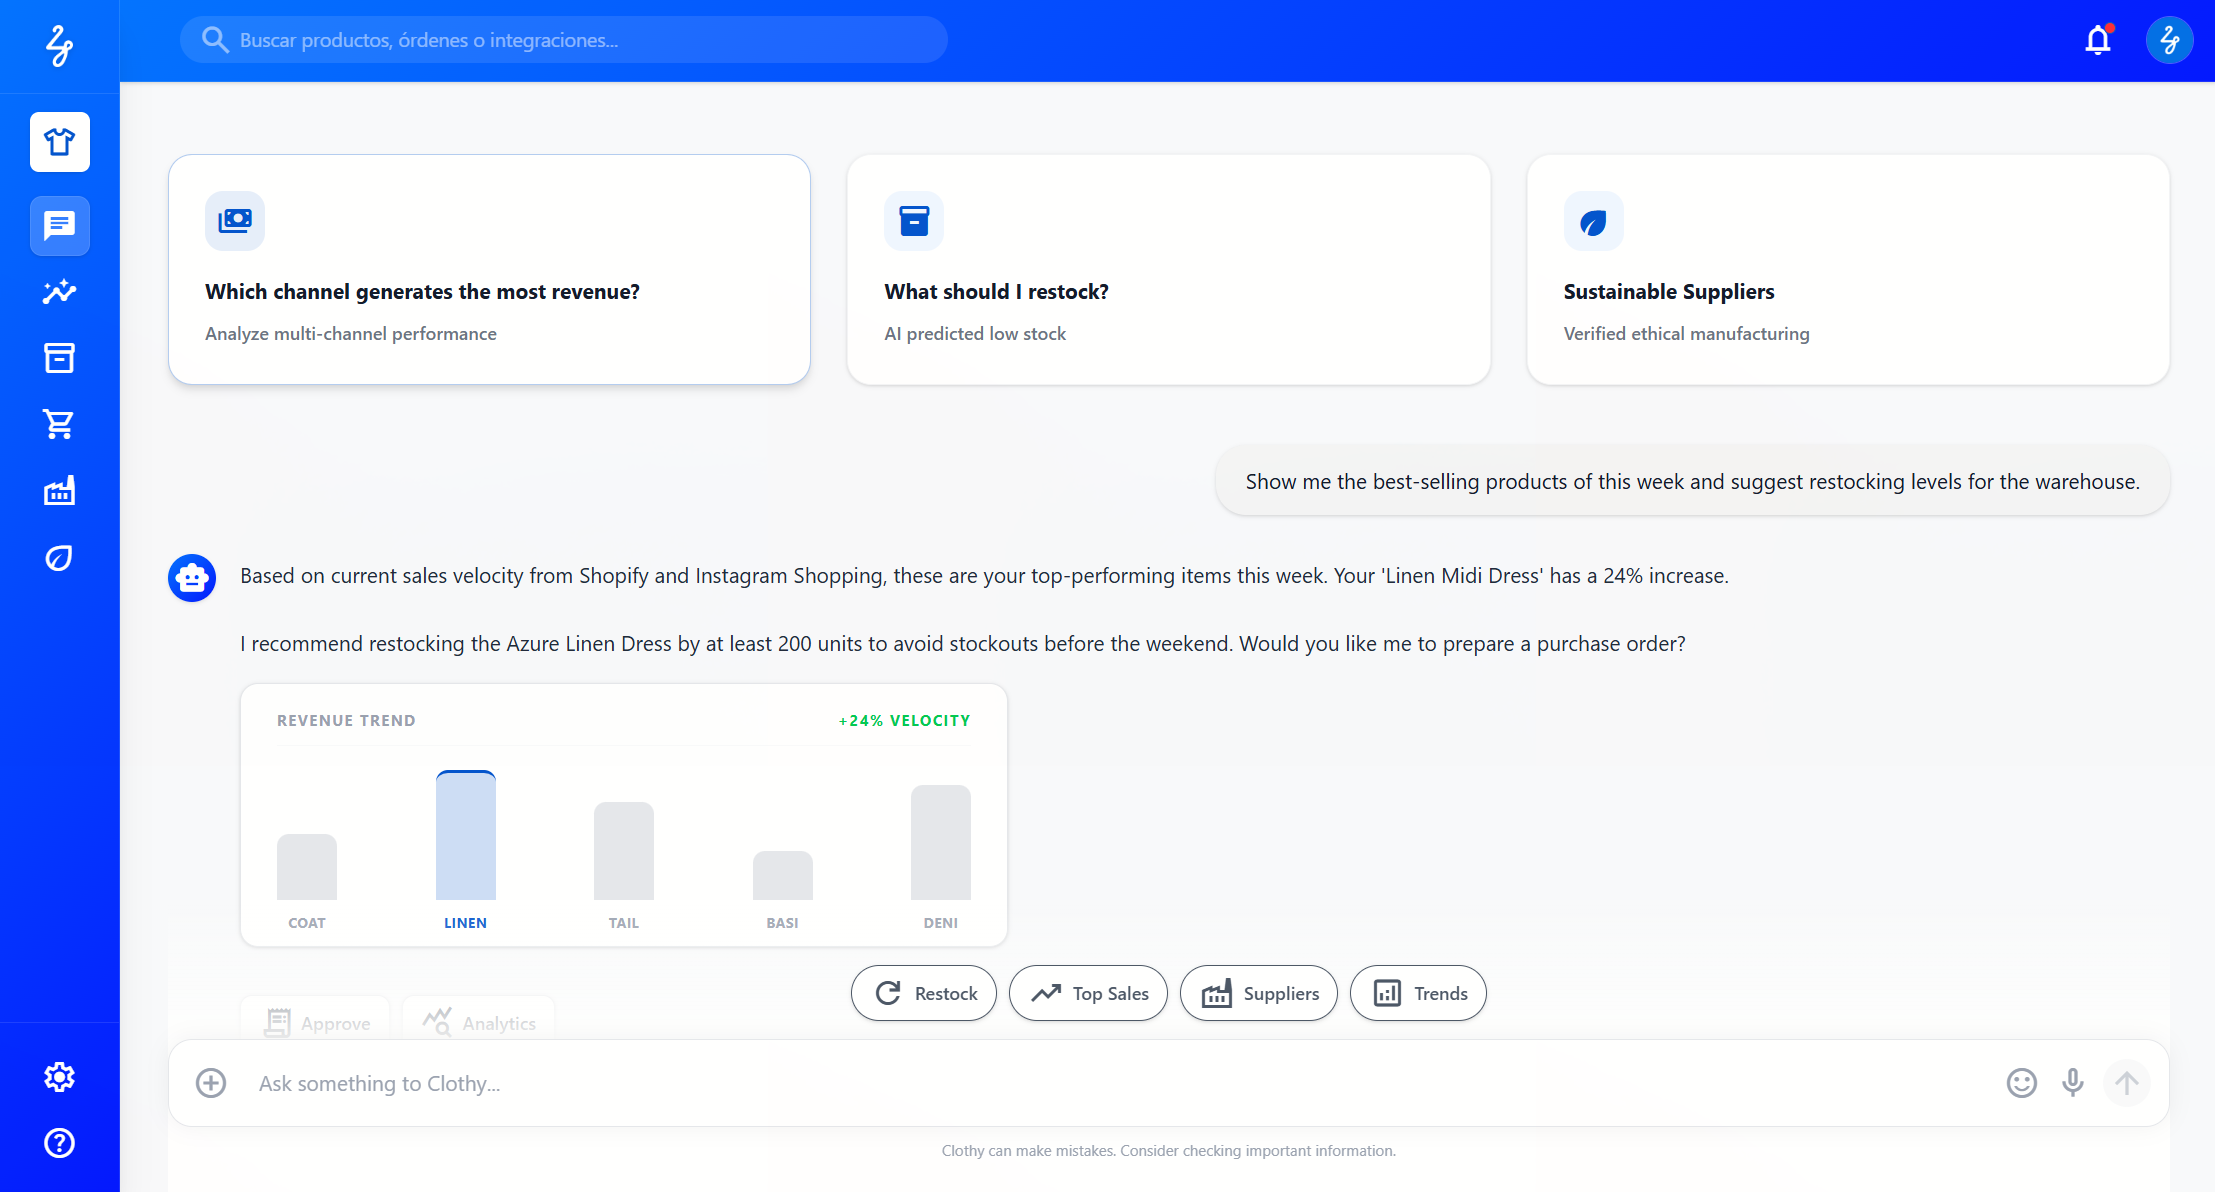2215x1192 pixels.
Task: Click the leaf icon on Suppliers card
Action: 1594,221
